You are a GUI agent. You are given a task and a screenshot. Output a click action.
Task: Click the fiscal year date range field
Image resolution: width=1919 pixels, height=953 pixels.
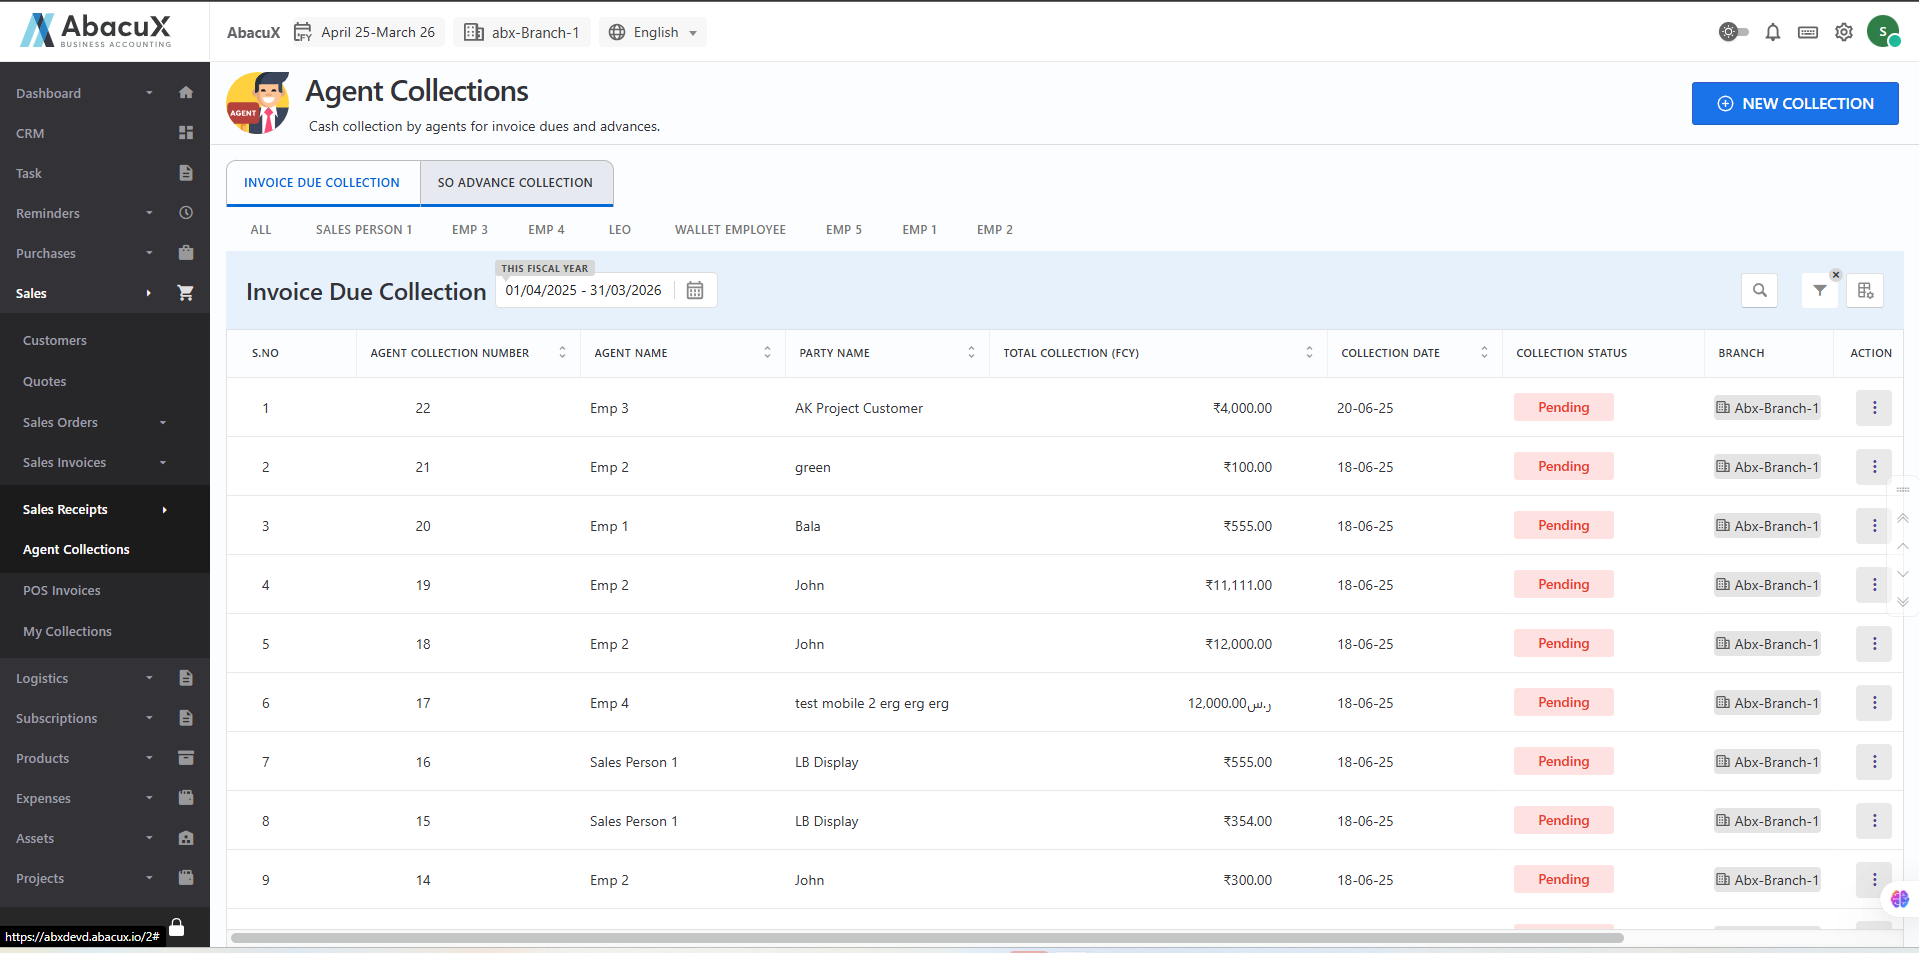pyautogui.click(x=583, y=290)
